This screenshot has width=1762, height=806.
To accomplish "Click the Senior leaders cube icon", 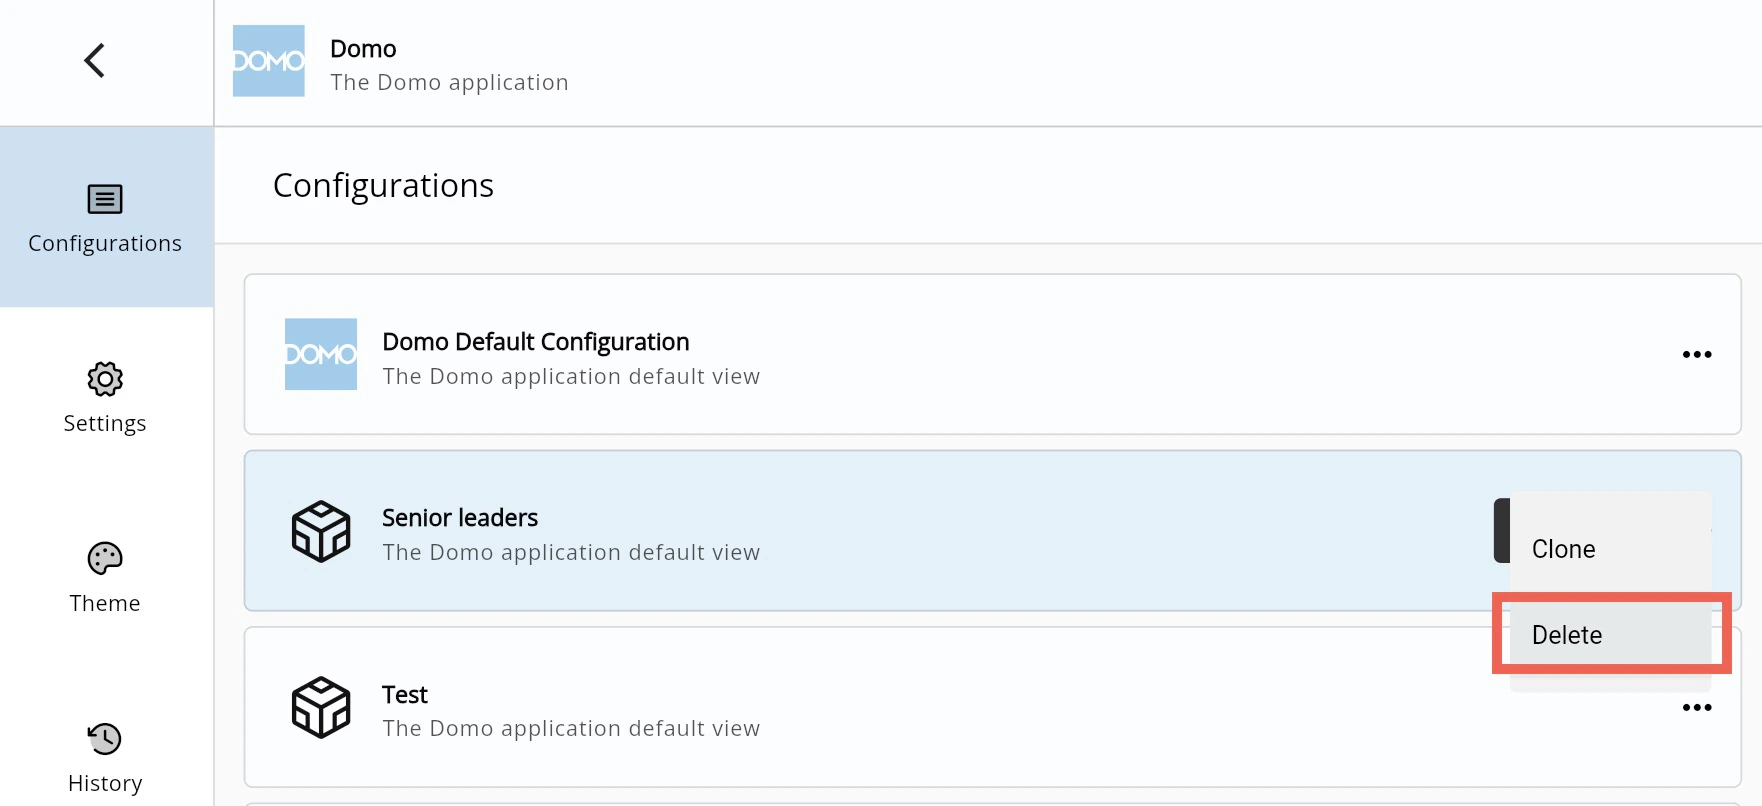I will [x=321, y=531].
